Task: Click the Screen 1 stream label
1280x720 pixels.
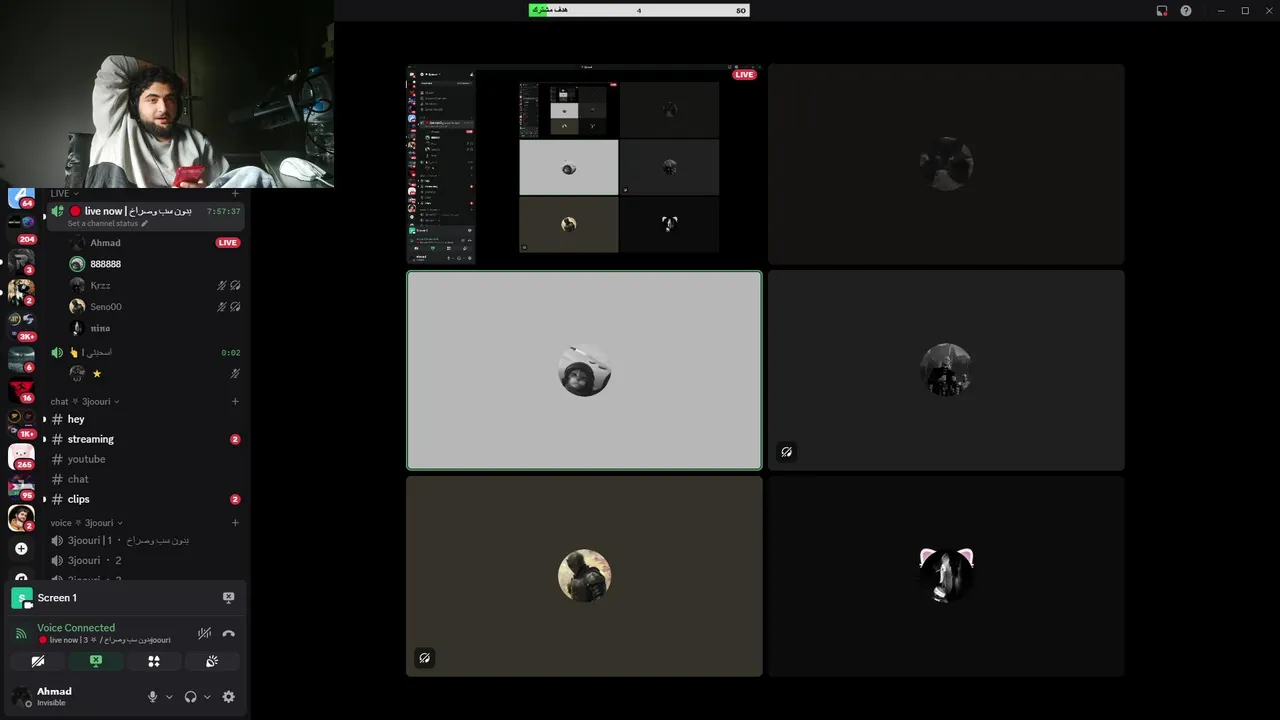Action: click(x=57, y=598)
